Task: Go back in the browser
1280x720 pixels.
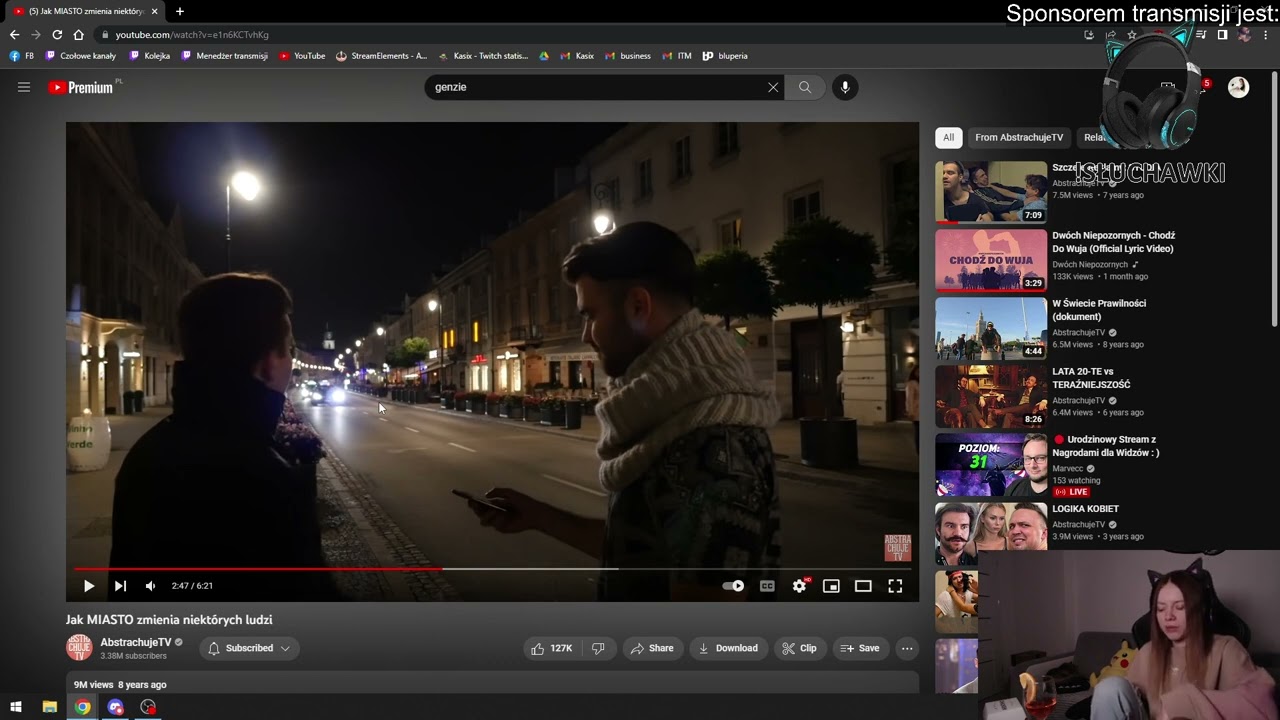Action: [x=14, y=34]
